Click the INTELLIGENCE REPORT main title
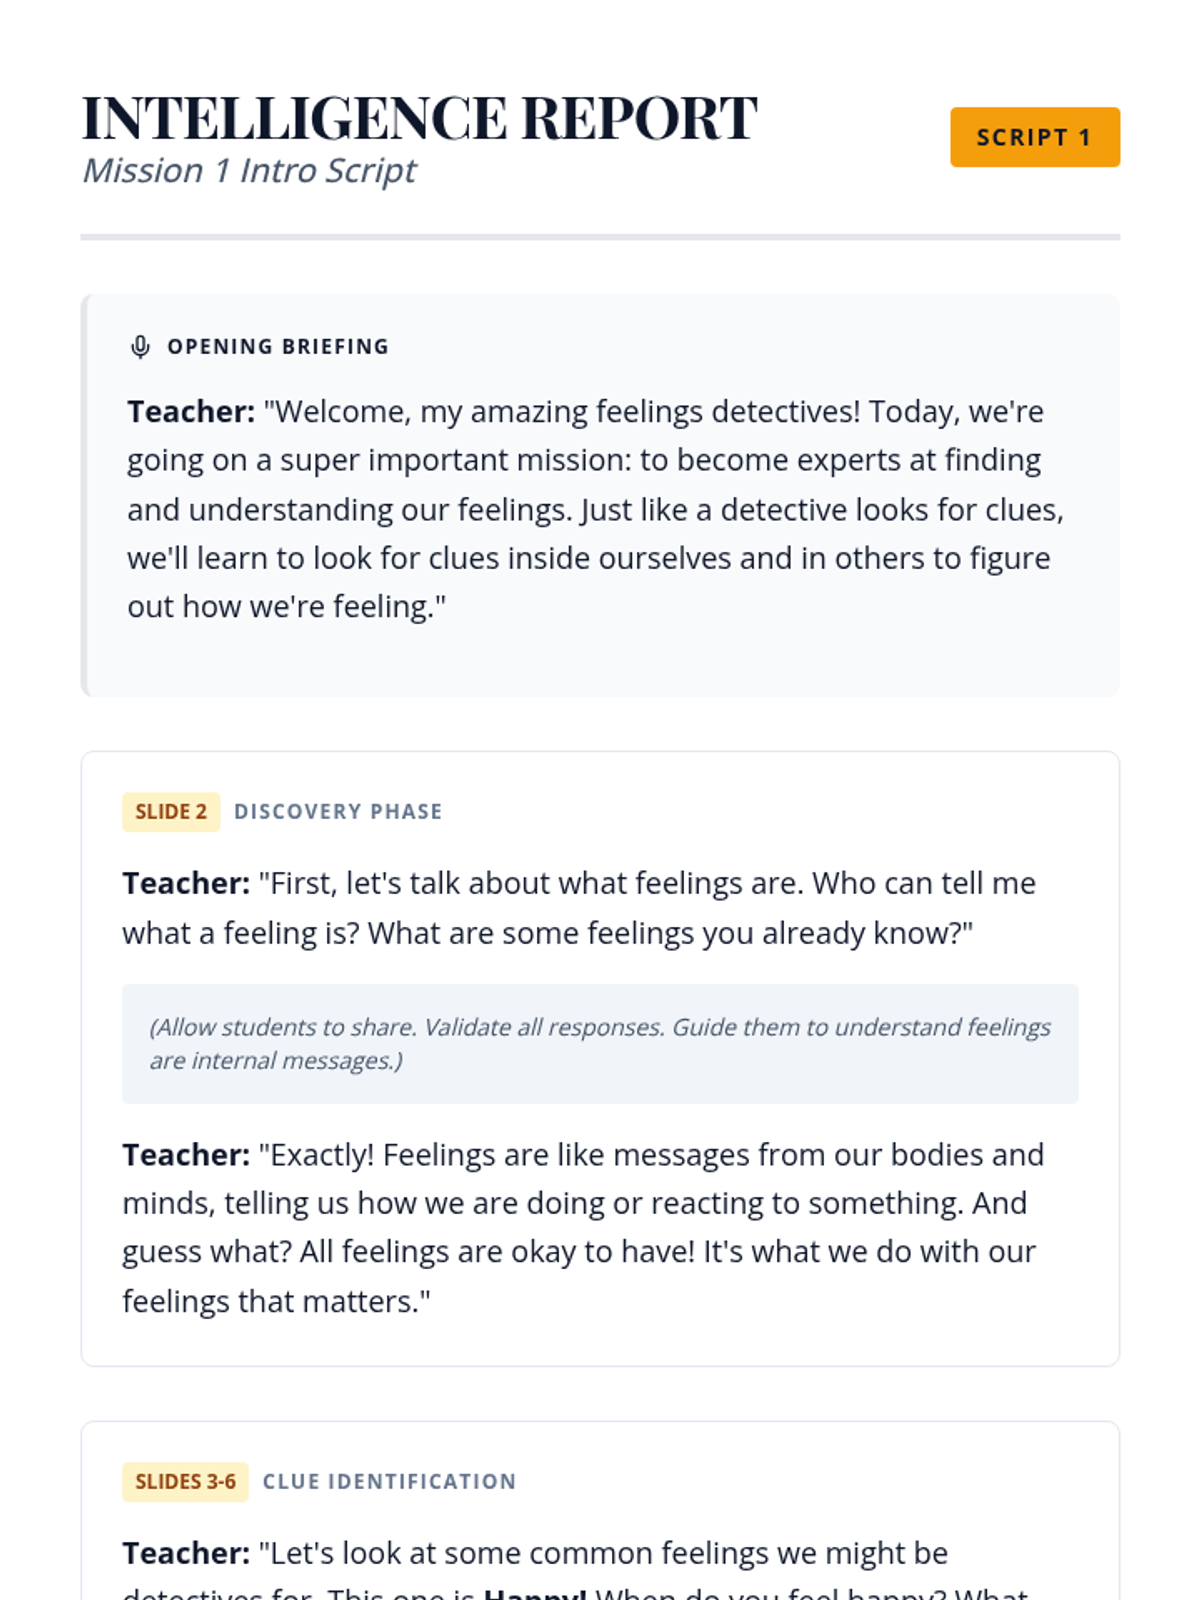Screen dimensions: 1200x1600 (x=419, y=118)
